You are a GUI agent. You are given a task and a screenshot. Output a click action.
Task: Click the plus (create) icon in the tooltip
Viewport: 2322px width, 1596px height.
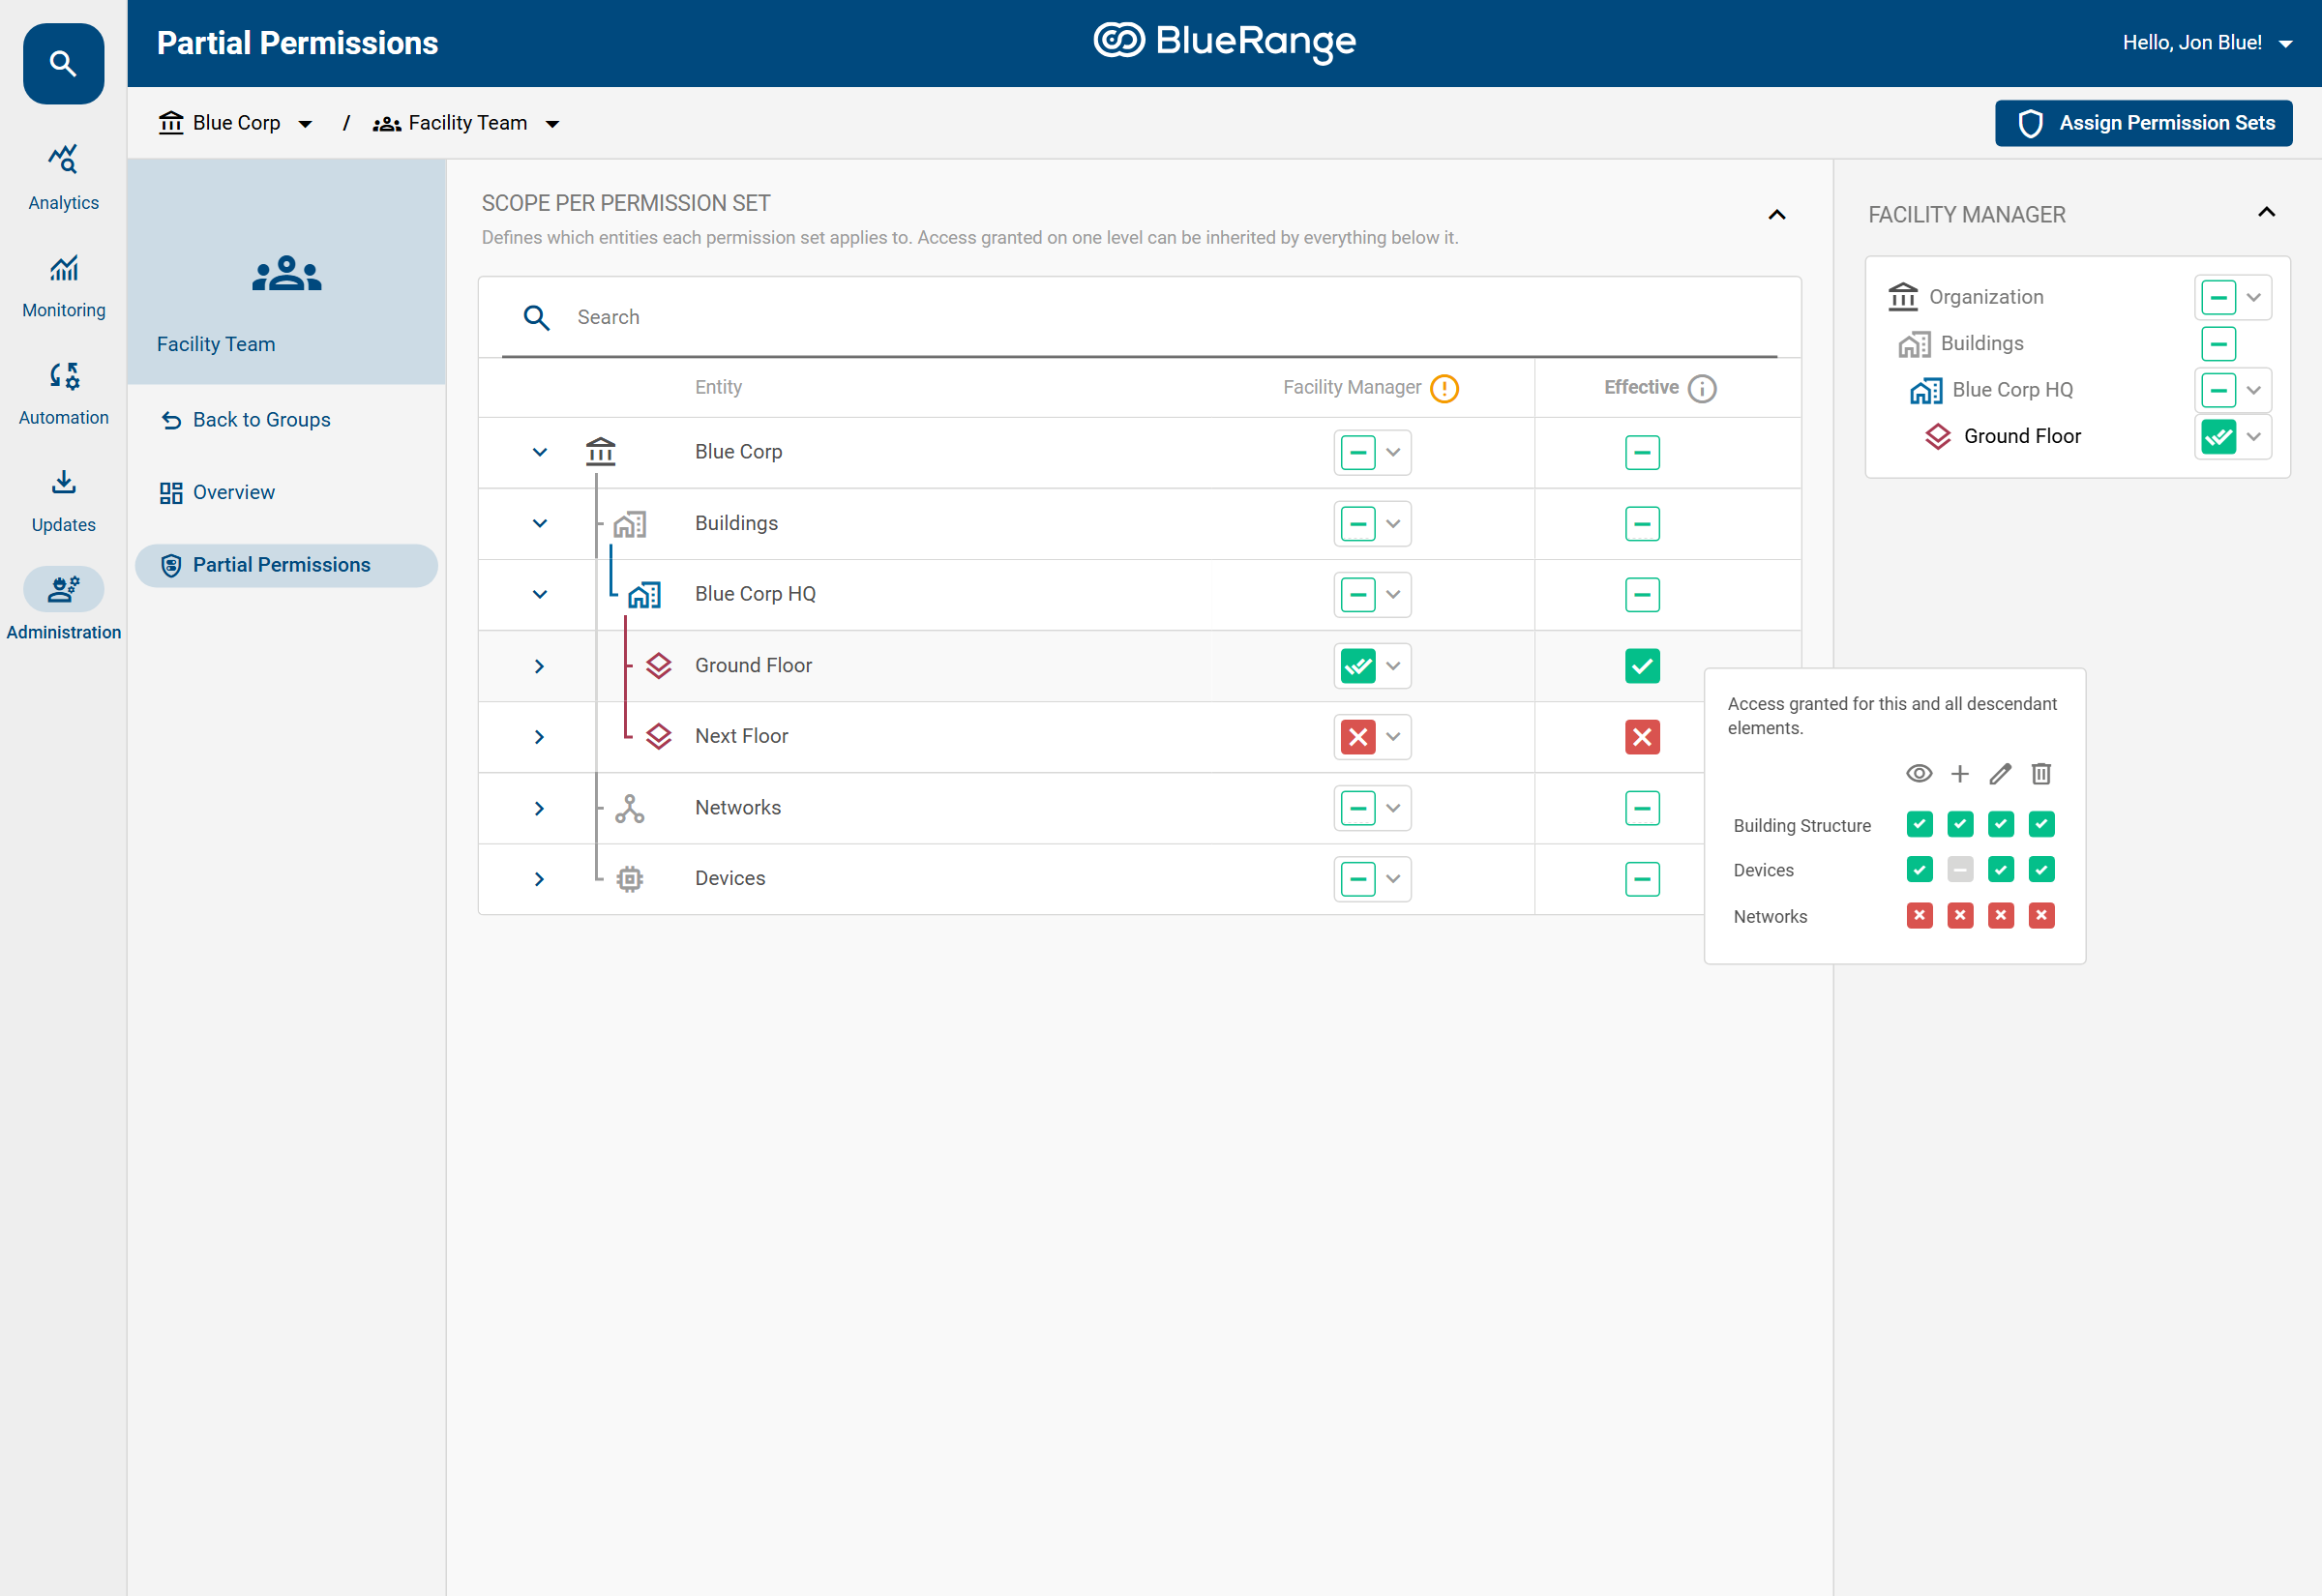click(1959, 774)
